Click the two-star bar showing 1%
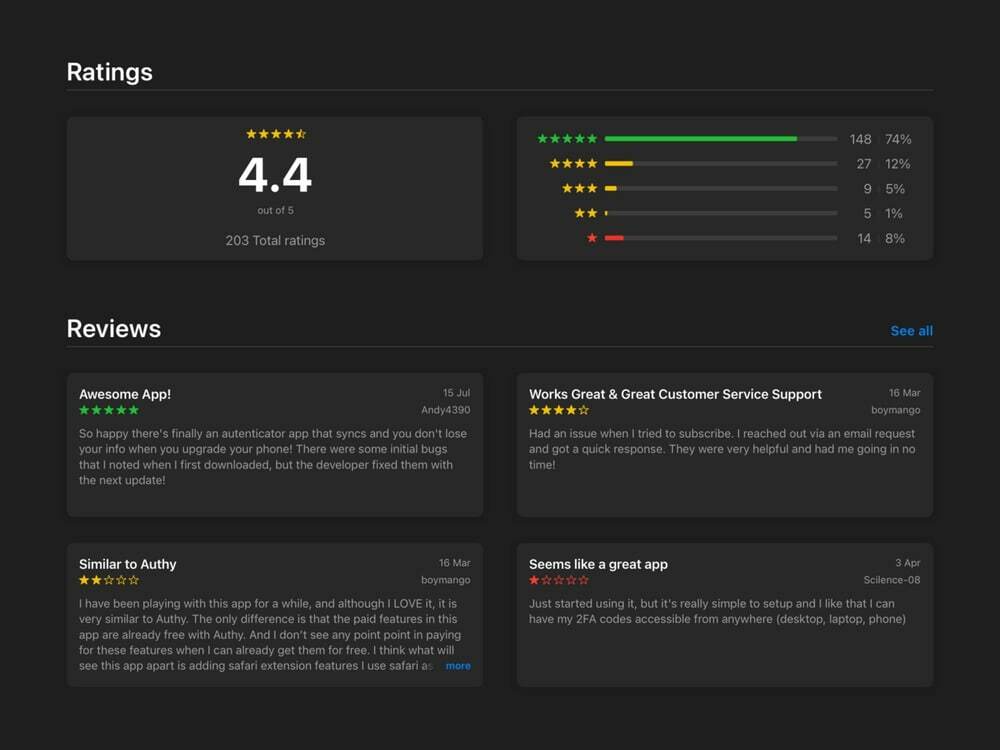This screenshot has width=1000, height=750. [x=721, y=213]
